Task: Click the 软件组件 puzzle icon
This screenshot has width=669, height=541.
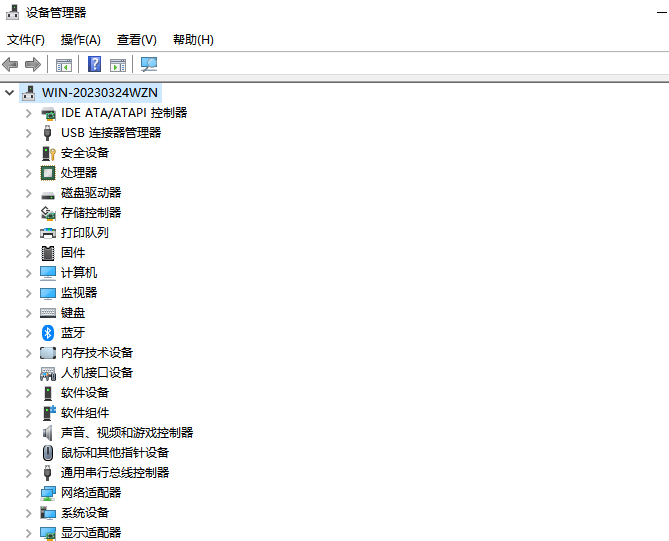Action: (x=49, y=413)
